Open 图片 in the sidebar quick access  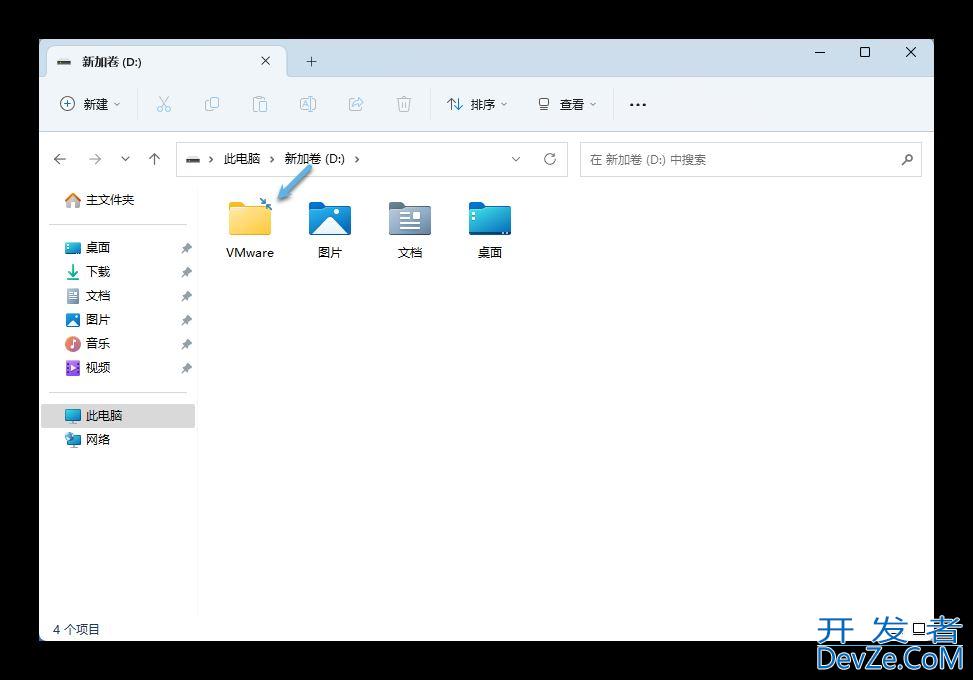click(87, 320)
